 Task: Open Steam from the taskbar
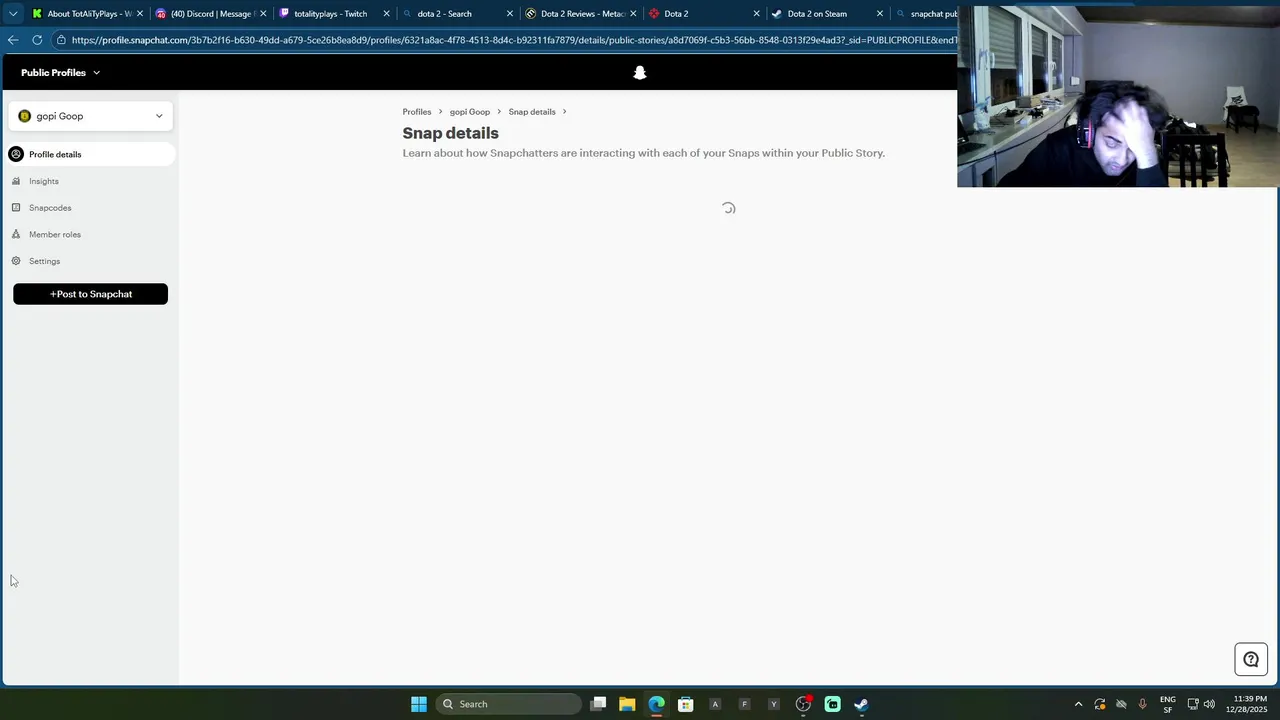861,704
